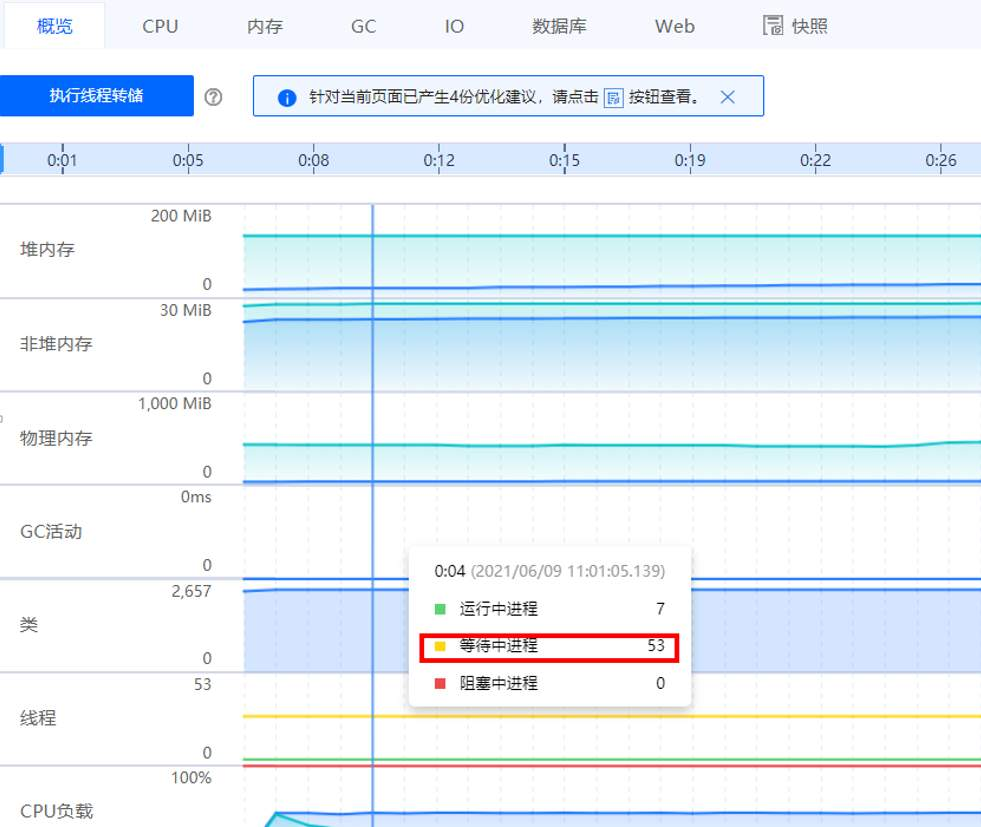981x827 pixels.
Task: Click the info icon in suggestion banner
Action: coord(286,98)
